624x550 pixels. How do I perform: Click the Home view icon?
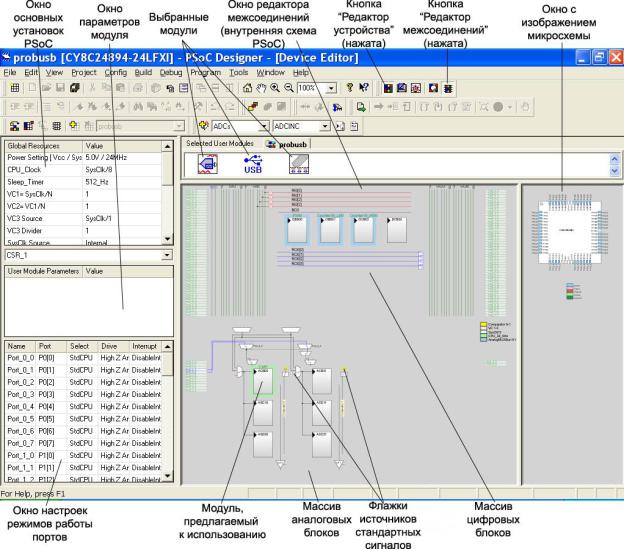247,88
